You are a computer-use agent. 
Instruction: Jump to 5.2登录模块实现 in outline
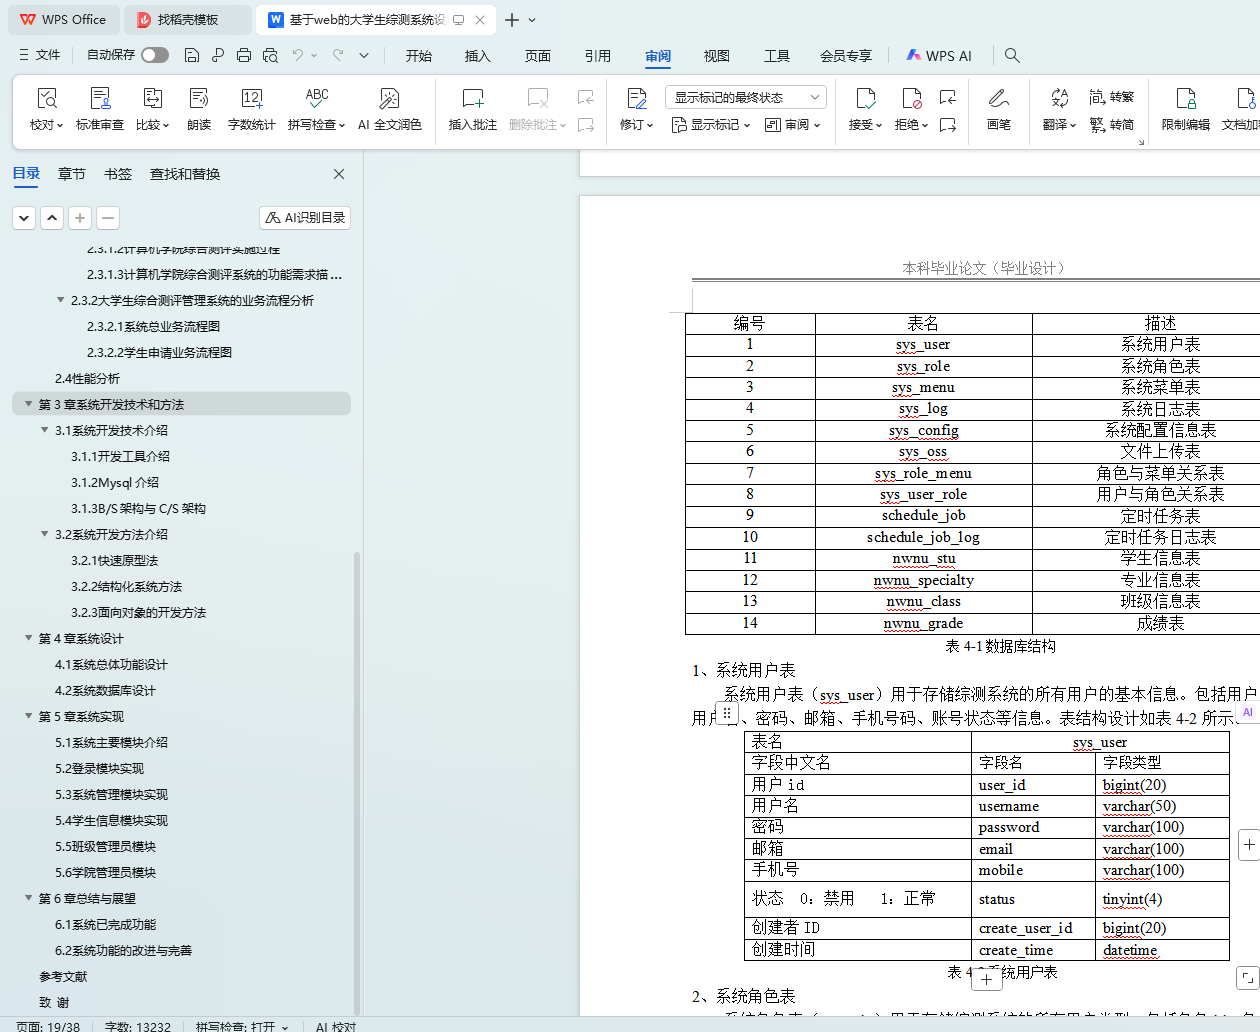pos(99,768)
